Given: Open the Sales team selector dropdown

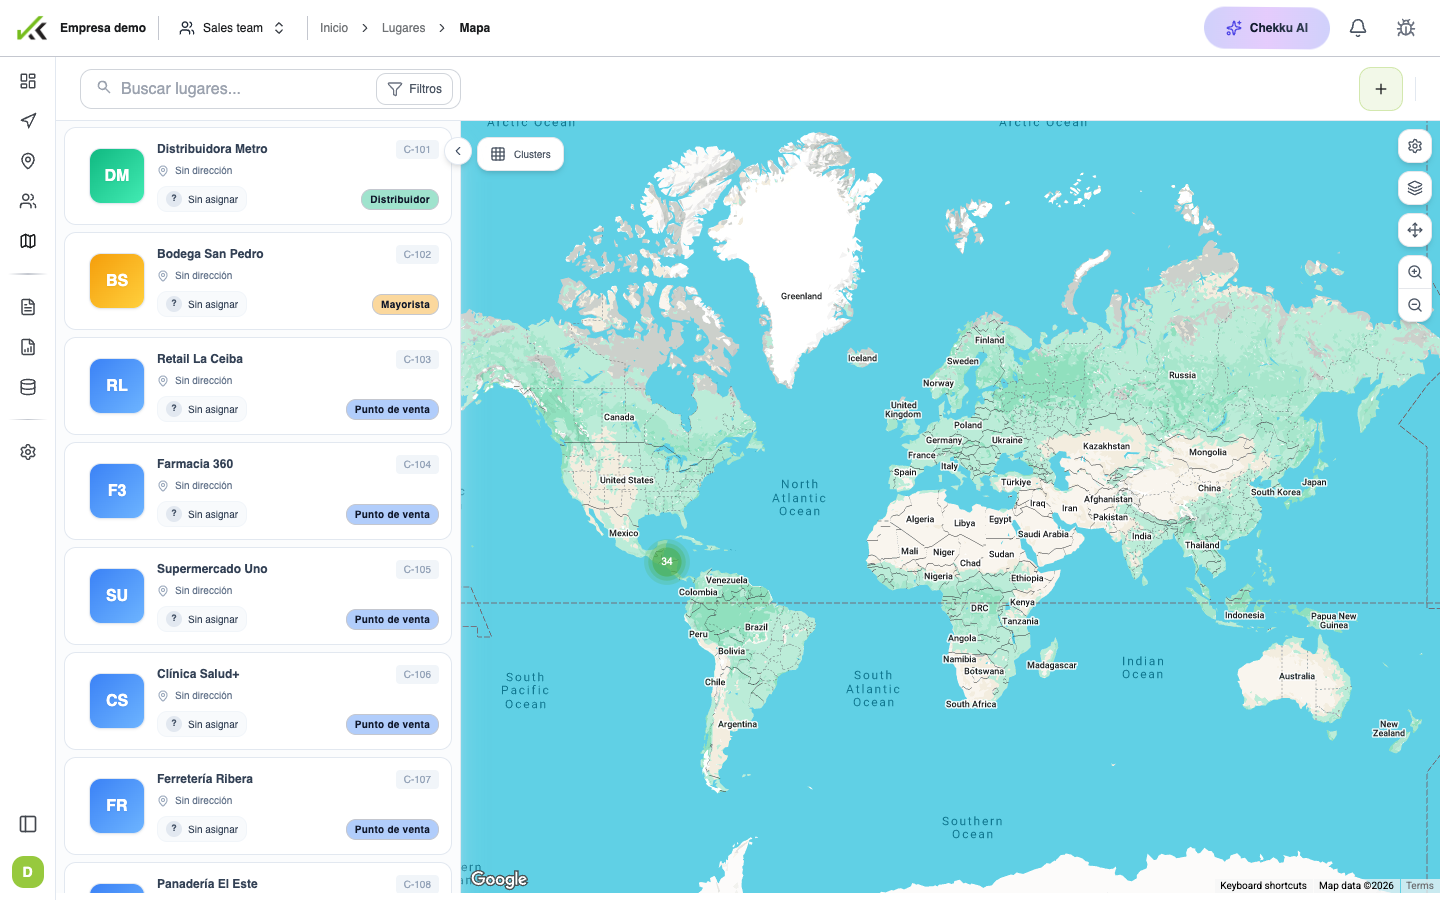Looking at the screenshot, I should click(x=232, y=28).
